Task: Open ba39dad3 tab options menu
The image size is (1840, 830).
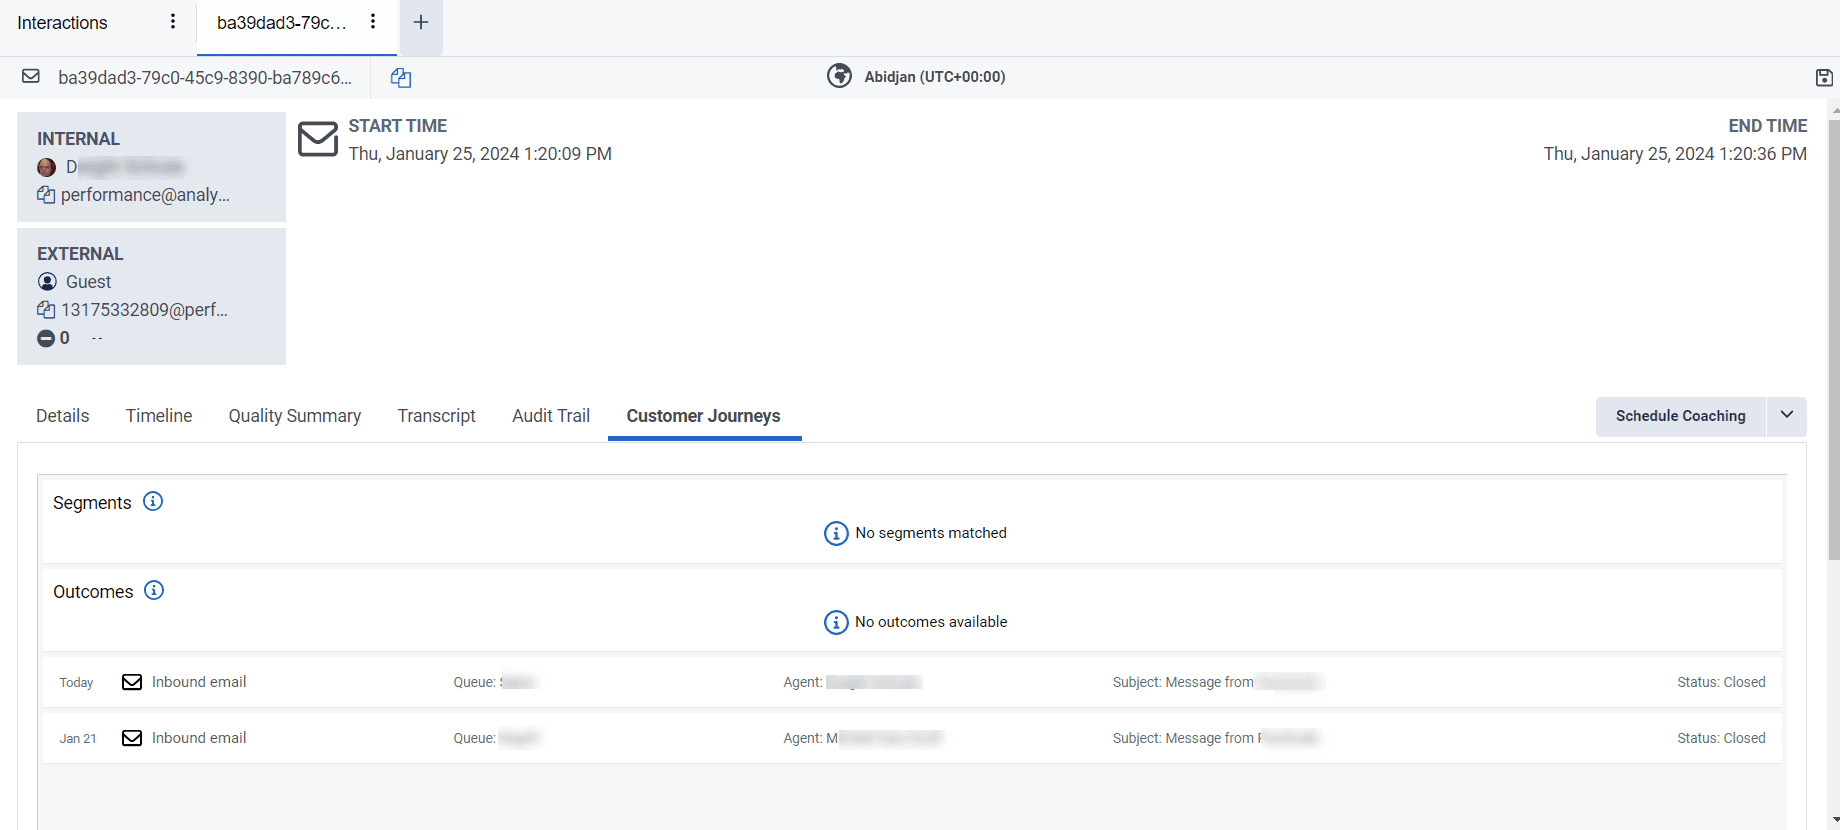Action: point(373,22)
